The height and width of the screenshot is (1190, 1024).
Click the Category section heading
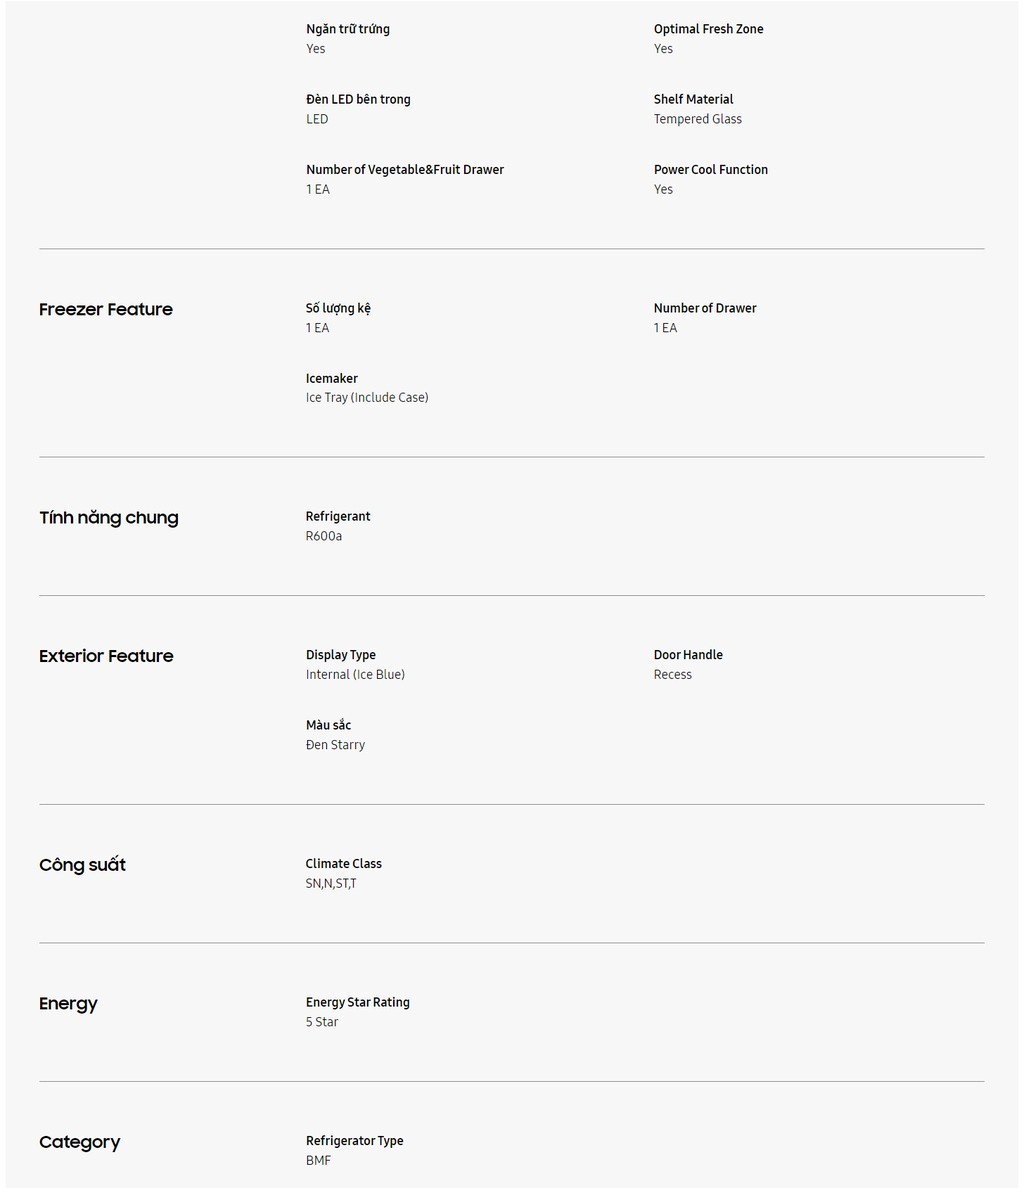click(x=80, y=1142)
